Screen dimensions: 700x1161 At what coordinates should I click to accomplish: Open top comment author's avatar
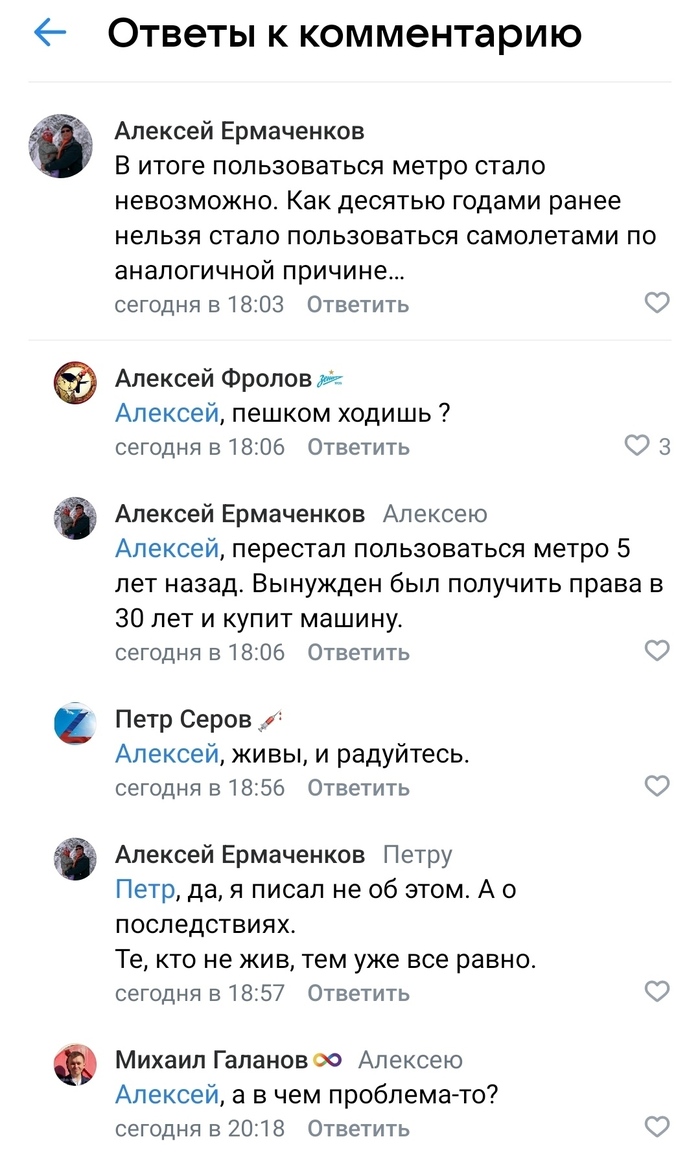(x=60, y=146)
